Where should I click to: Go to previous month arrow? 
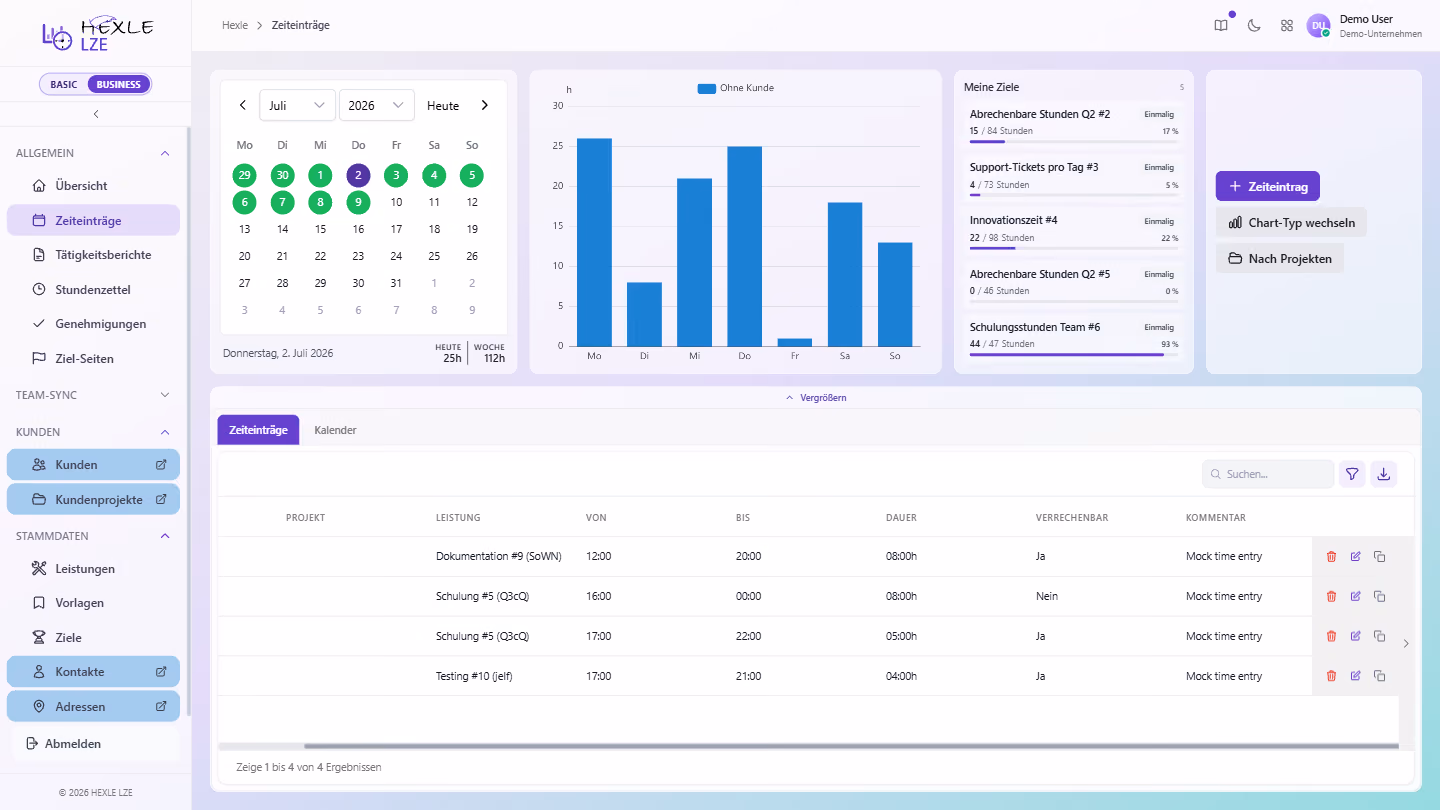tap(243, 105)
